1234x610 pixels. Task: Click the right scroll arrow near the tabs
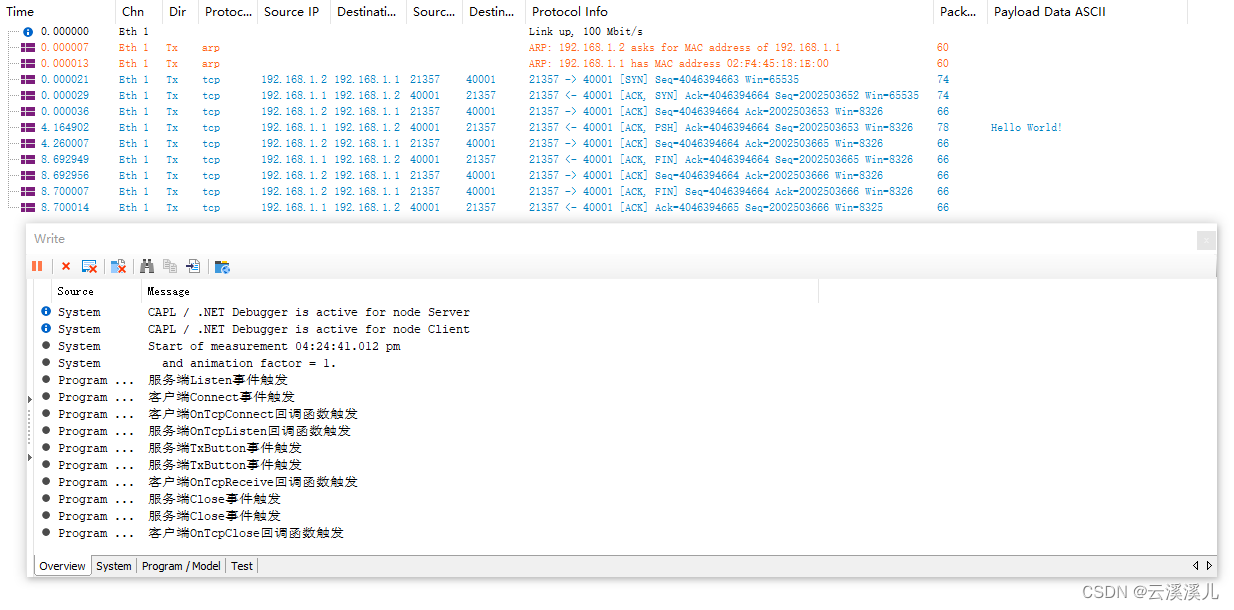[x=1207, y=565]
